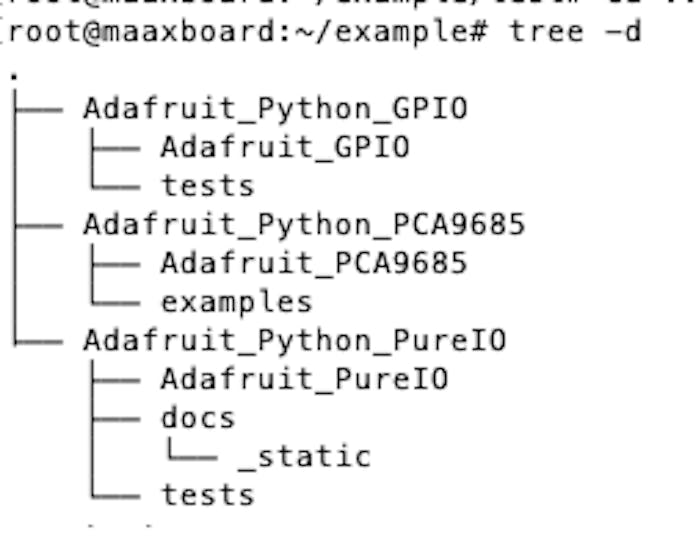
Task: Click tests folder under Adafruit_Python_GPIO
Action: point(207,186)
